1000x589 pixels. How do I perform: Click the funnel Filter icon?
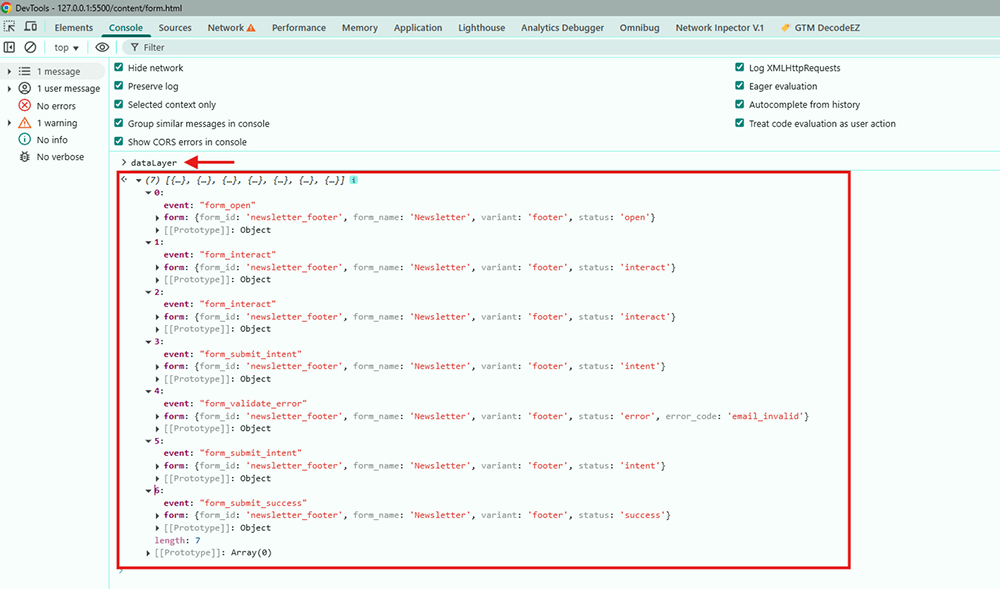[135, 47]
